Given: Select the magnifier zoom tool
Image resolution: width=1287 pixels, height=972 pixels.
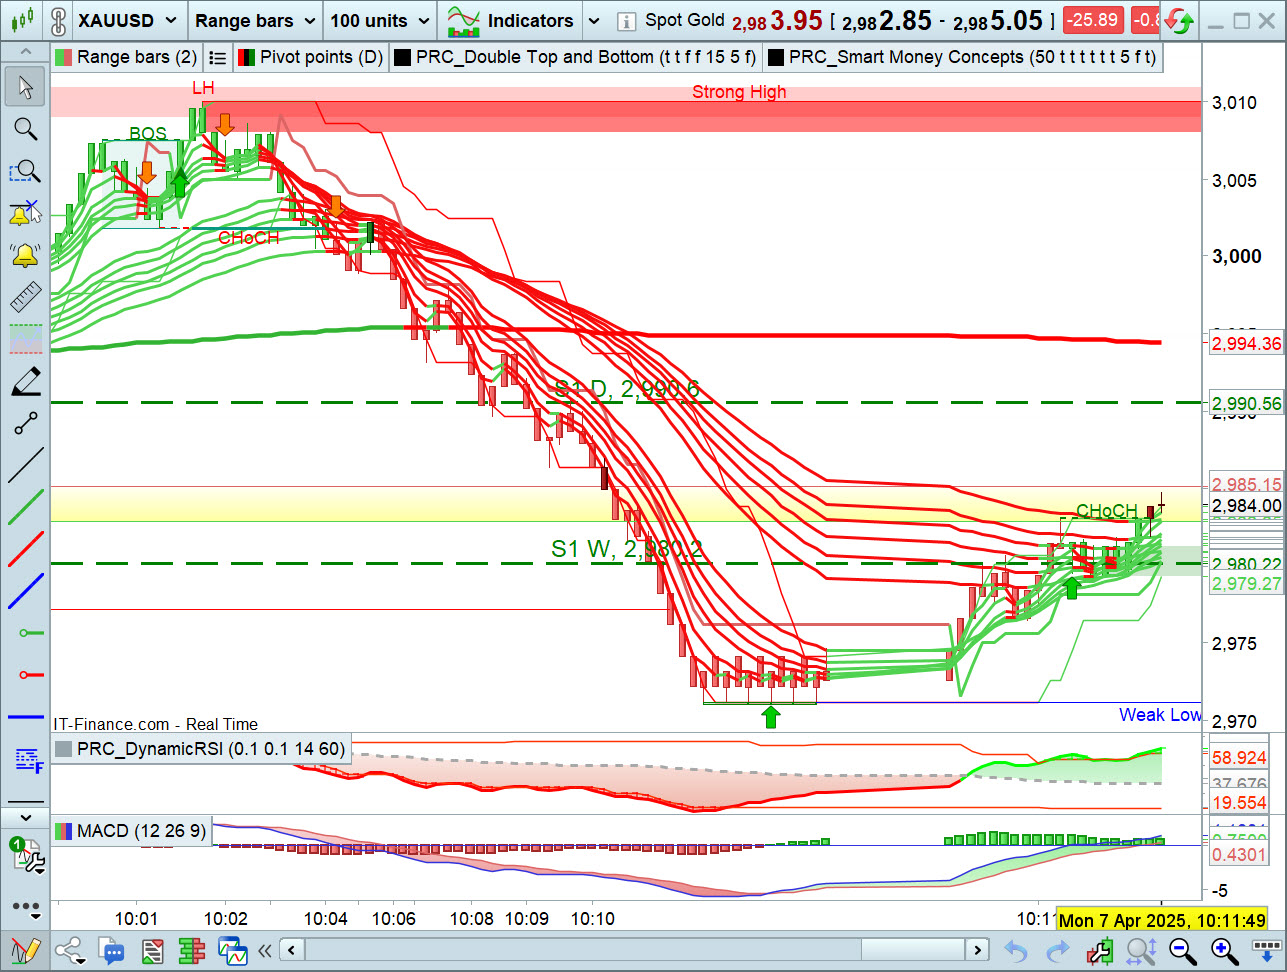Looking at the screenshot, I should tap(25, 129).
